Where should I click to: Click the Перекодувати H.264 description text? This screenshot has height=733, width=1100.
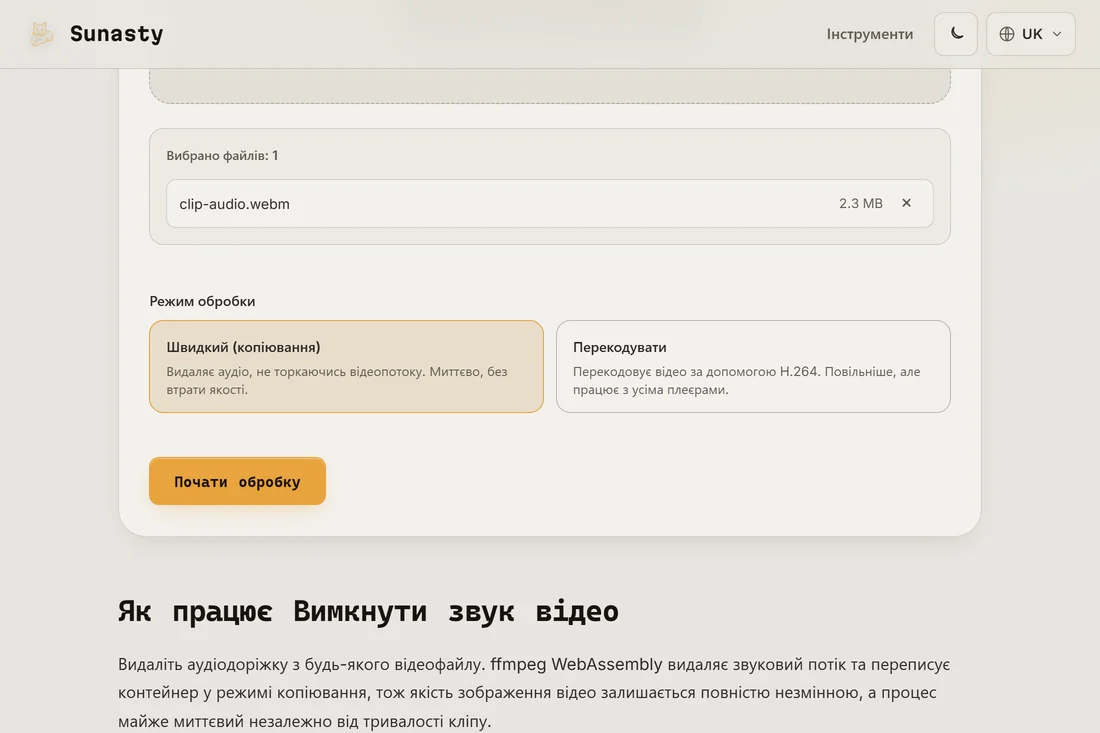pyautogui.click(x=746, y=380)
